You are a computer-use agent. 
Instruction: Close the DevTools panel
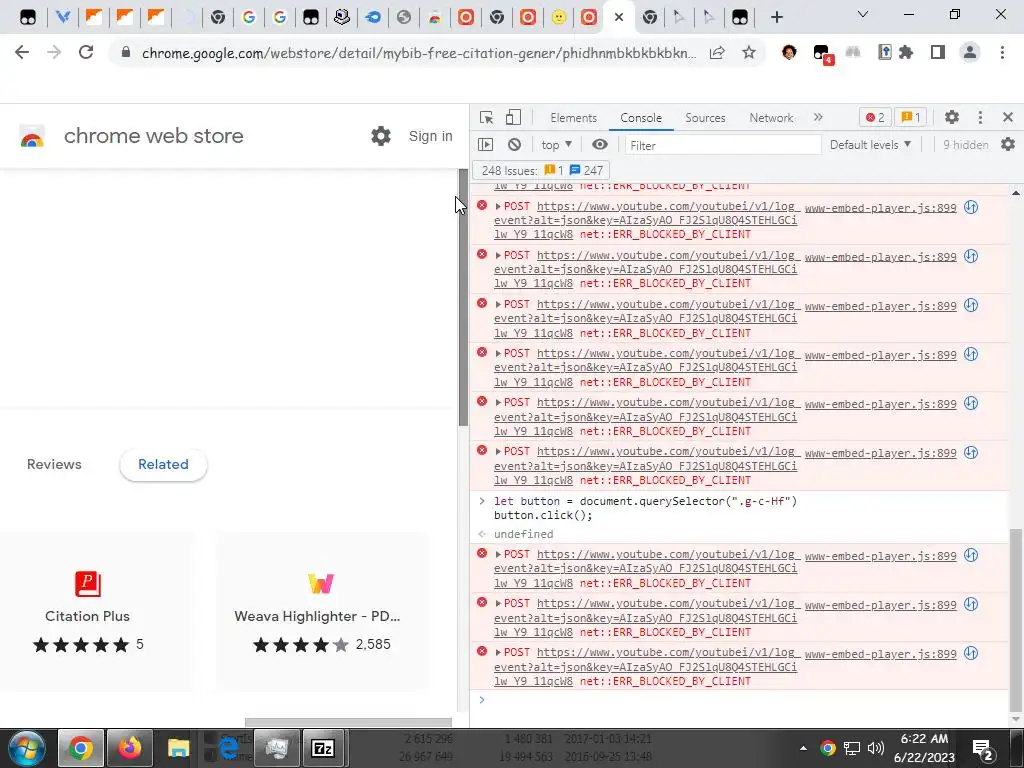pos(1008,118)
